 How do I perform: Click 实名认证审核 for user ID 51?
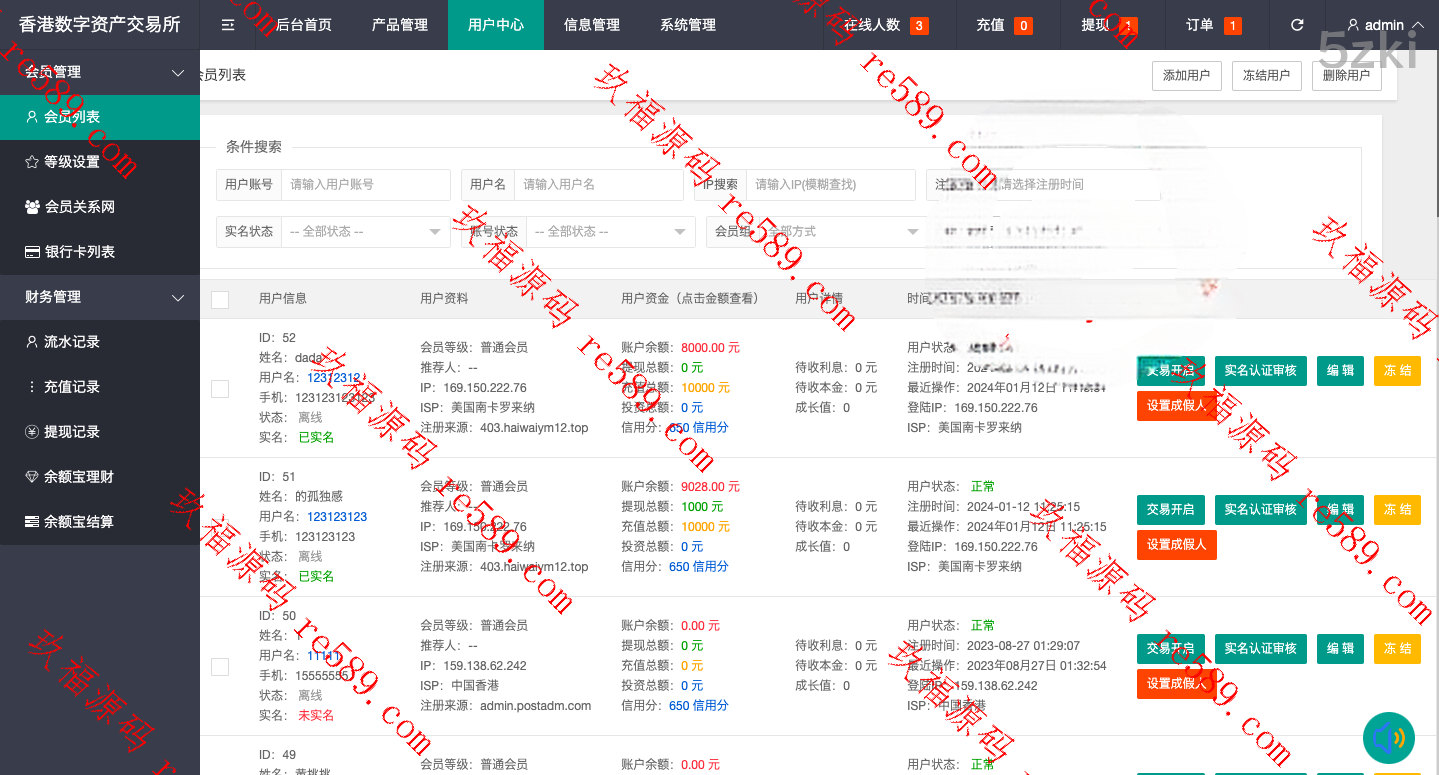click(1260, 510)
